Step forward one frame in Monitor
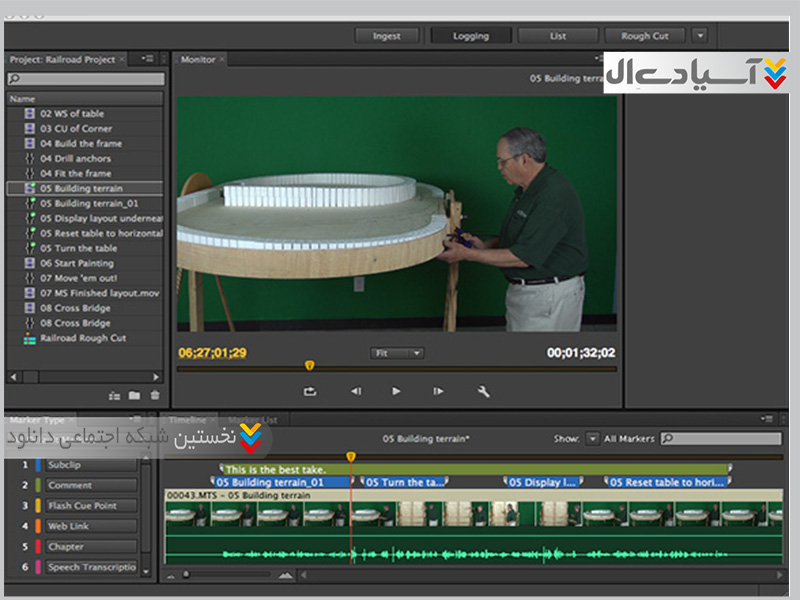 click(x=438, y=392)
